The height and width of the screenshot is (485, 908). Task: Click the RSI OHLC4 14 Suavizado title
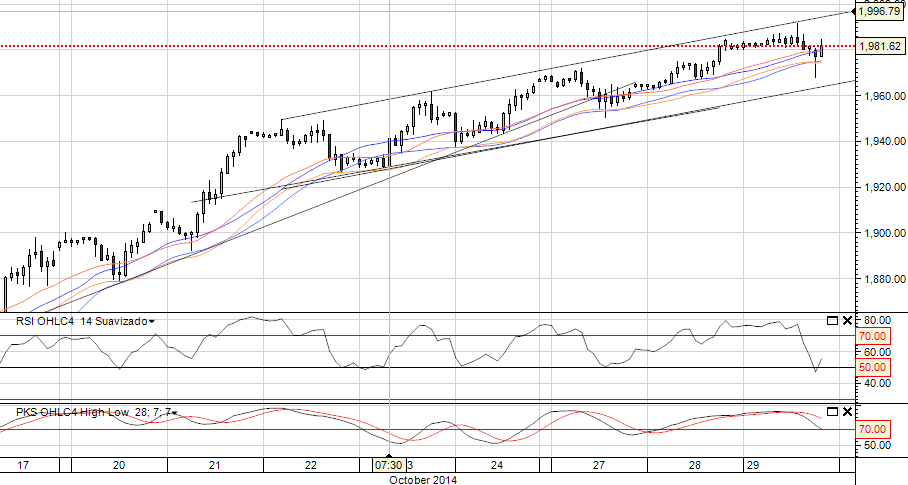[82, 321]
